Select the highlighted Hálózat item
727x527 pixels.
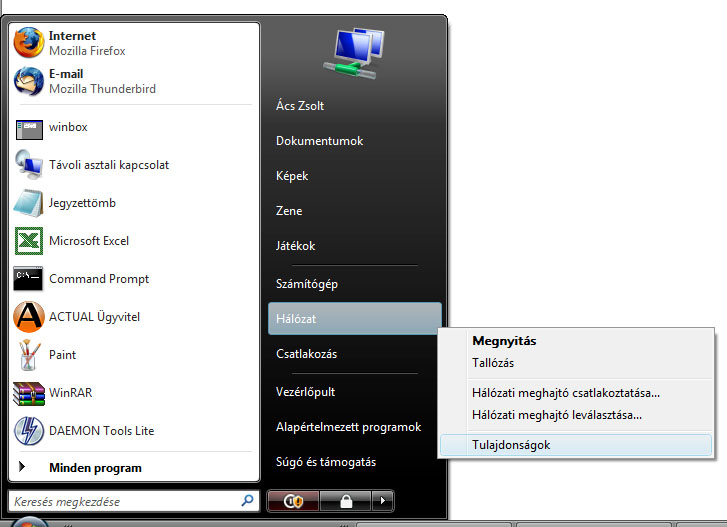coord(355,318)
